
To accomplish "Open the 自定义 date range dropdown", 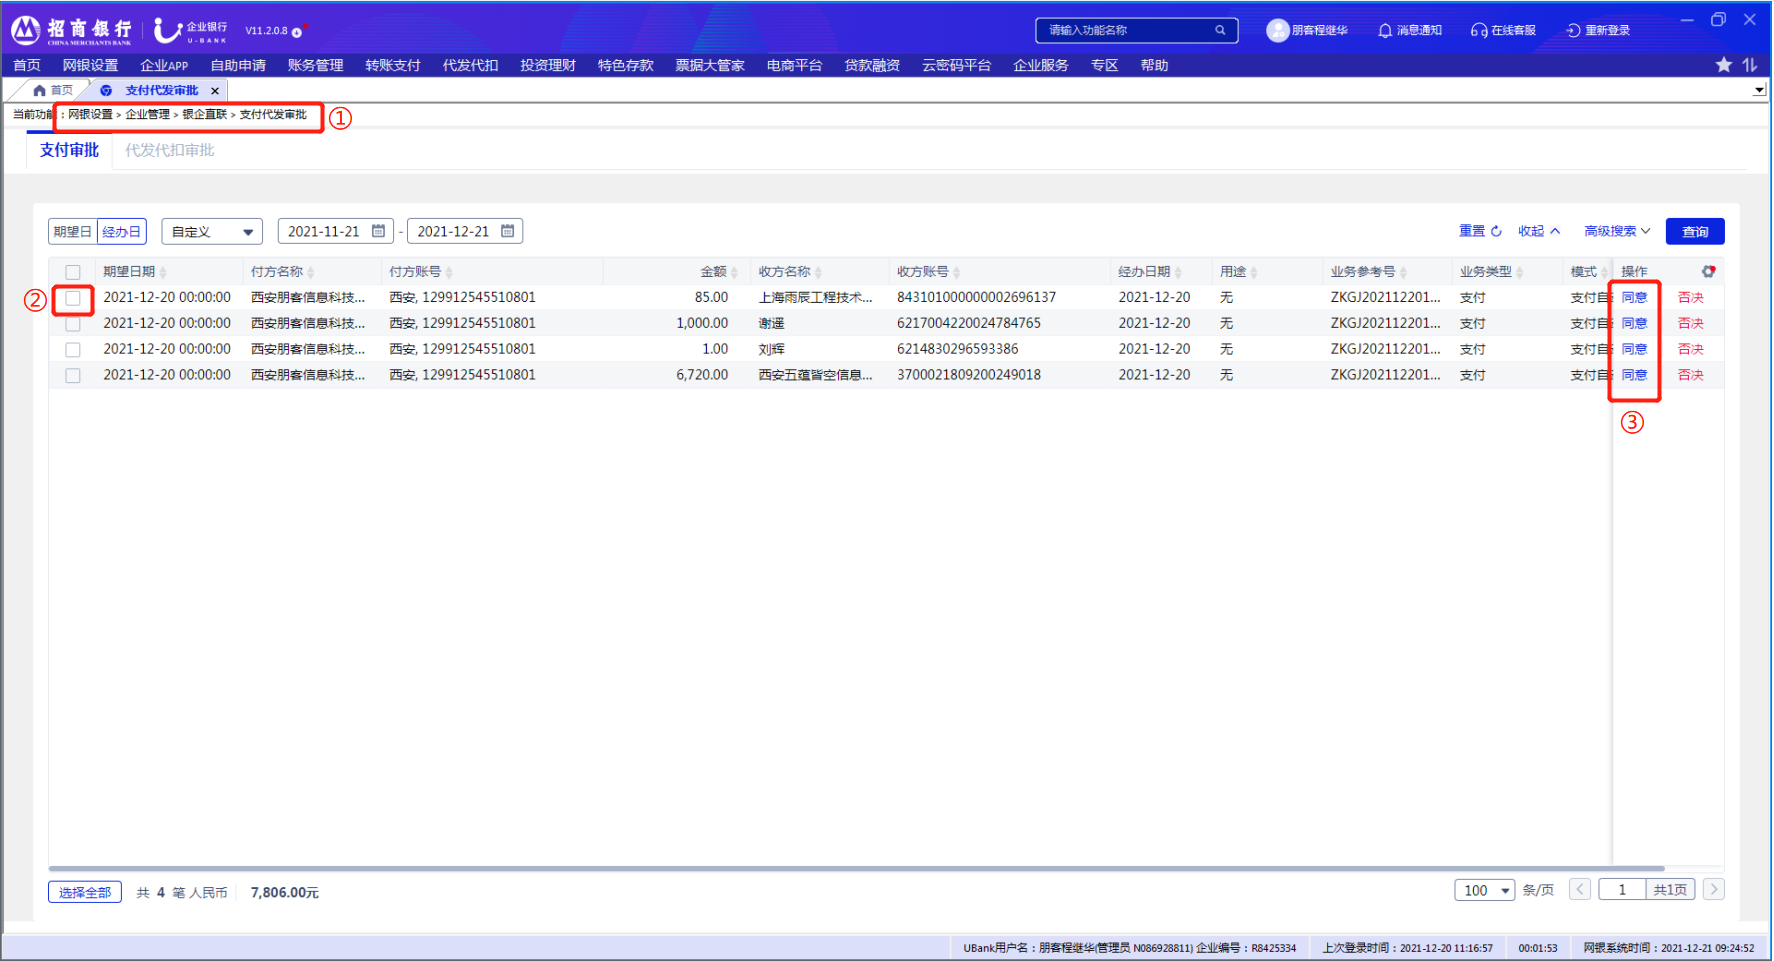I will click(212, 232).
